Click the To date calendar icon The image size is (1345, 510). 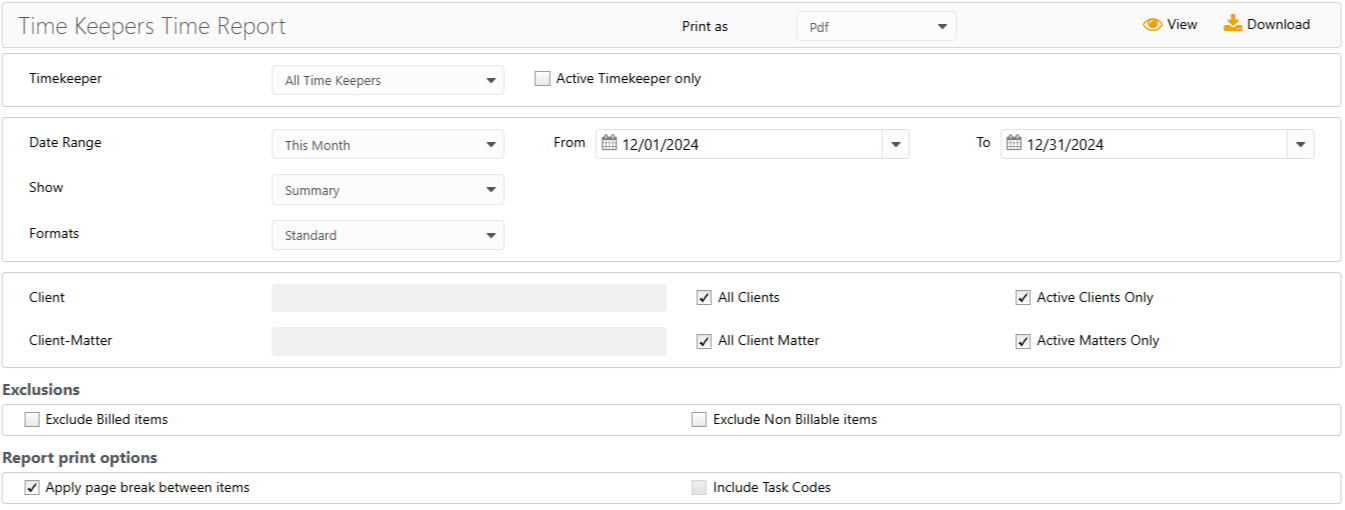pyautogui.click(x=1014, y=144)
